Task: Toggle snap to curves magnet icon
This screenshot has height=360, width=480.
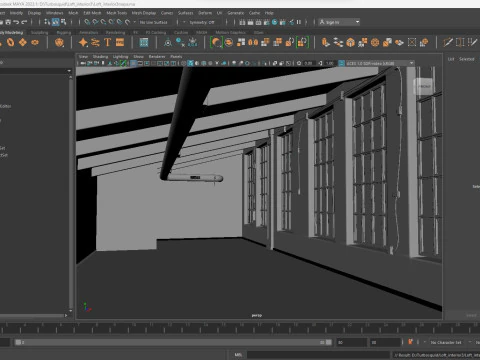Action: (95, 22)
